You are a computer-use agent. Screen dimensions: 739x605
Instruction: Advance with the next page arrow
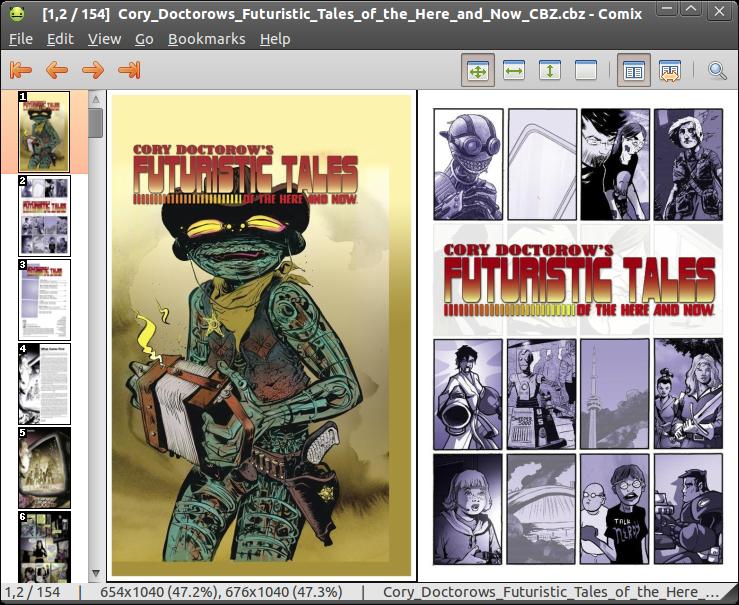coord(93,70)
